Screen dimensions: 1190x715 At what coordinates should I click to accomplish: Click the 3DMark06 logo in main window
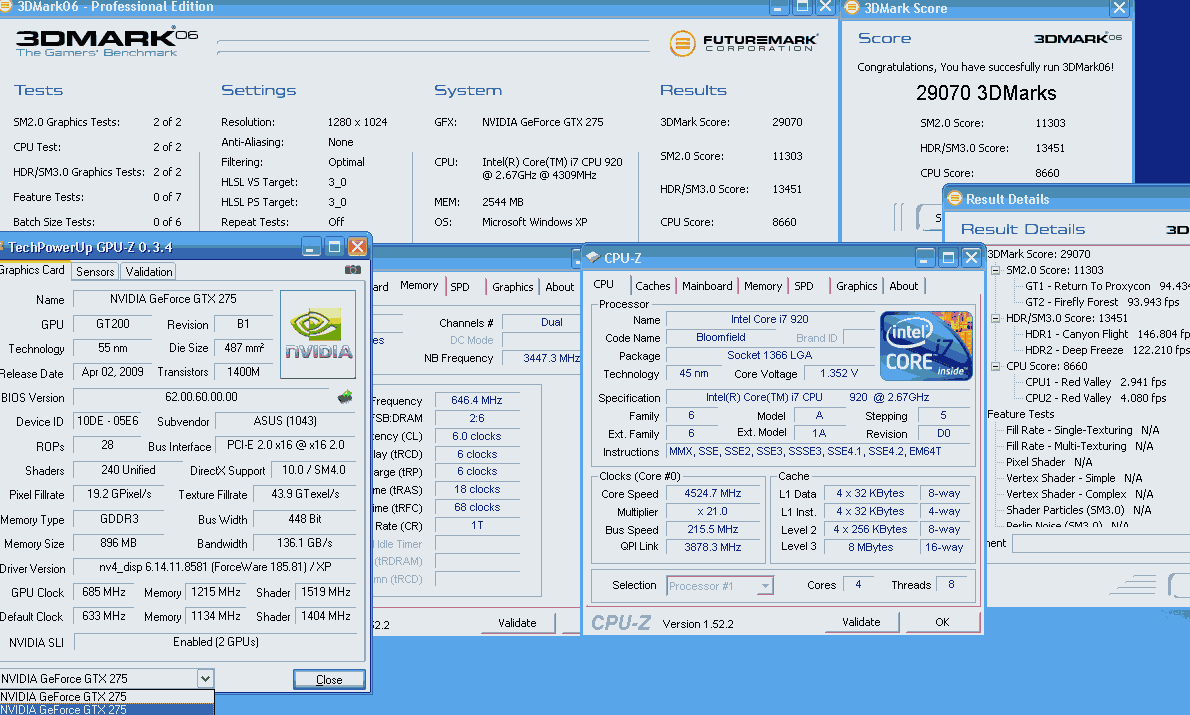(x=106, y=43)
